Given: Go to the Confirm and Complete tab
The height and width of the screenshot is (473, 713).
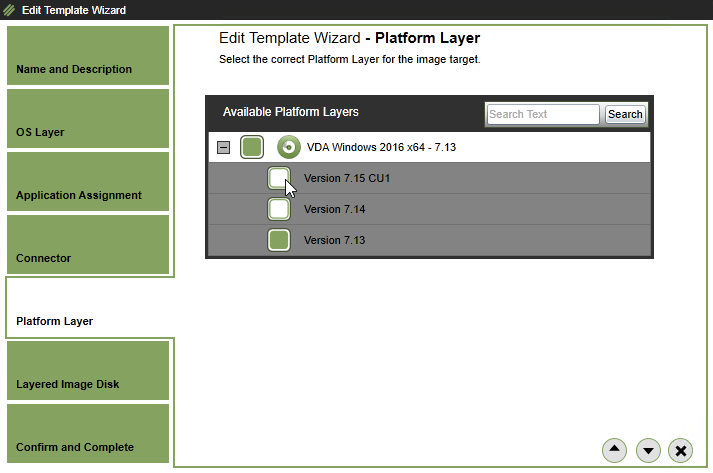Looking at the screenshot, I should 88,434.
